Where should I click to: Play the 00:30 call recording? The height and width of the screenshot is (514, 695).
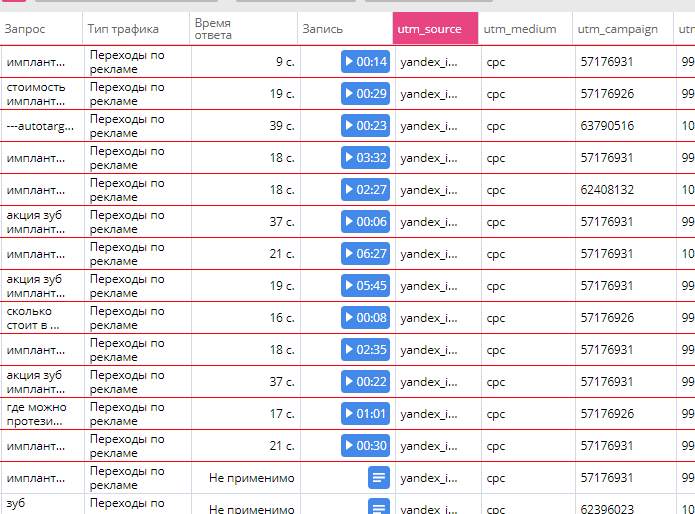(365, 445)
